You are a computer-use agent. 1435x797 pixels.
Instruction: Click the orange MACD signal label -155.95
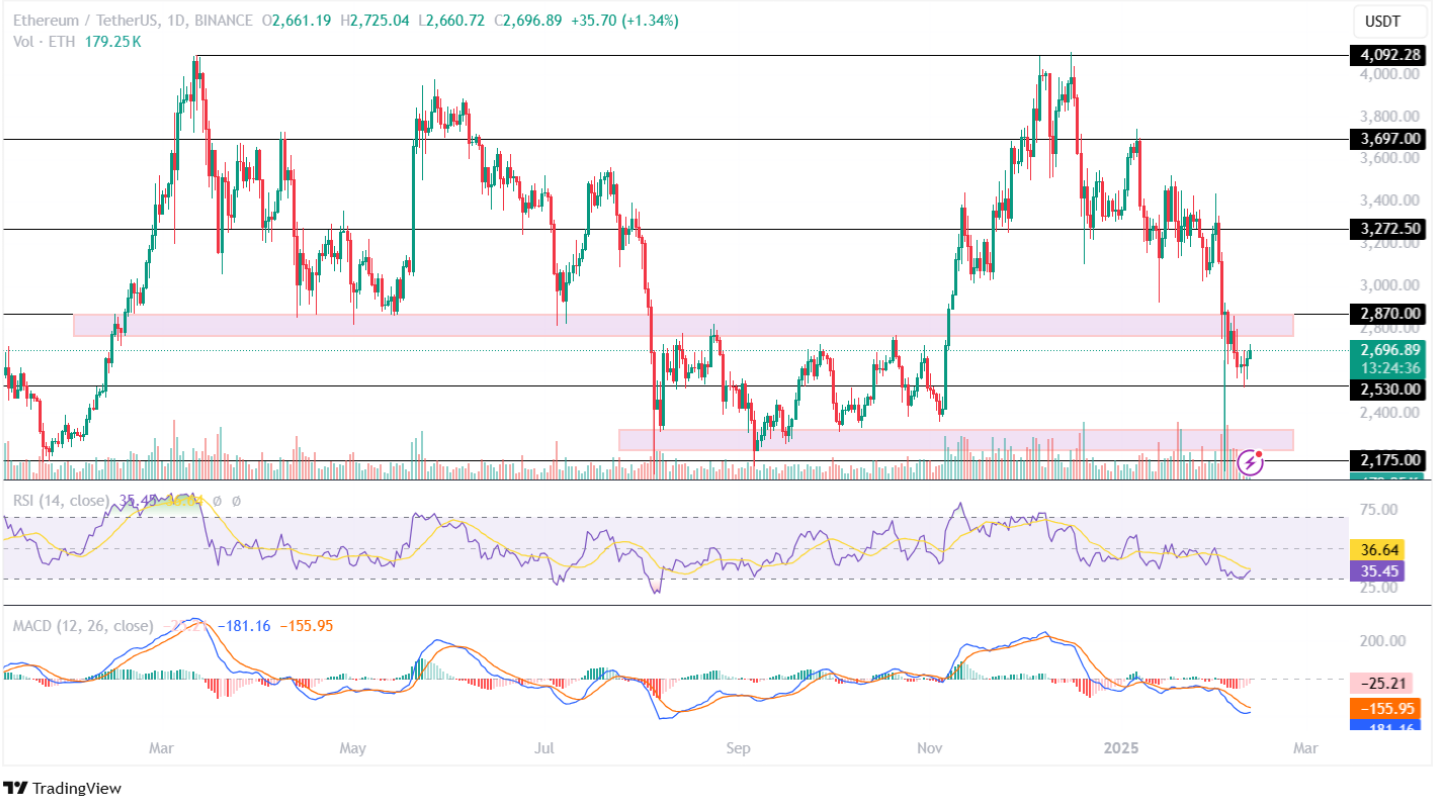pyautogui.click(x=1384, y=707)
